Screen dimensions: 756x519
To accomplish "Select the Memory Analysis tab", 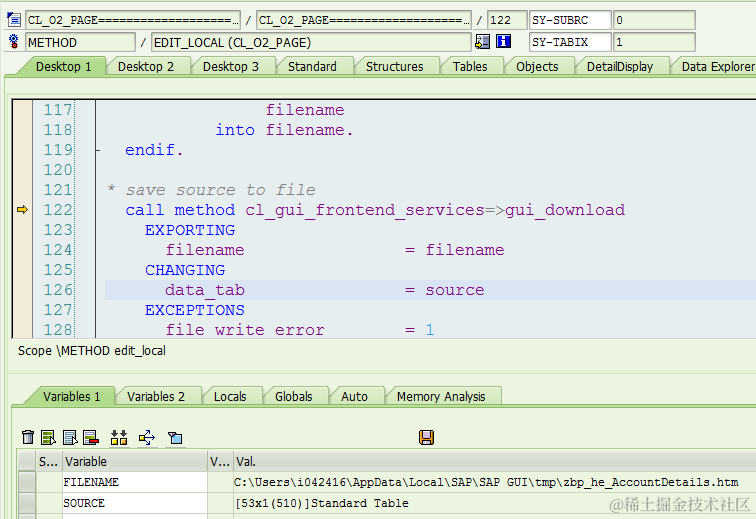I will 441,396.
